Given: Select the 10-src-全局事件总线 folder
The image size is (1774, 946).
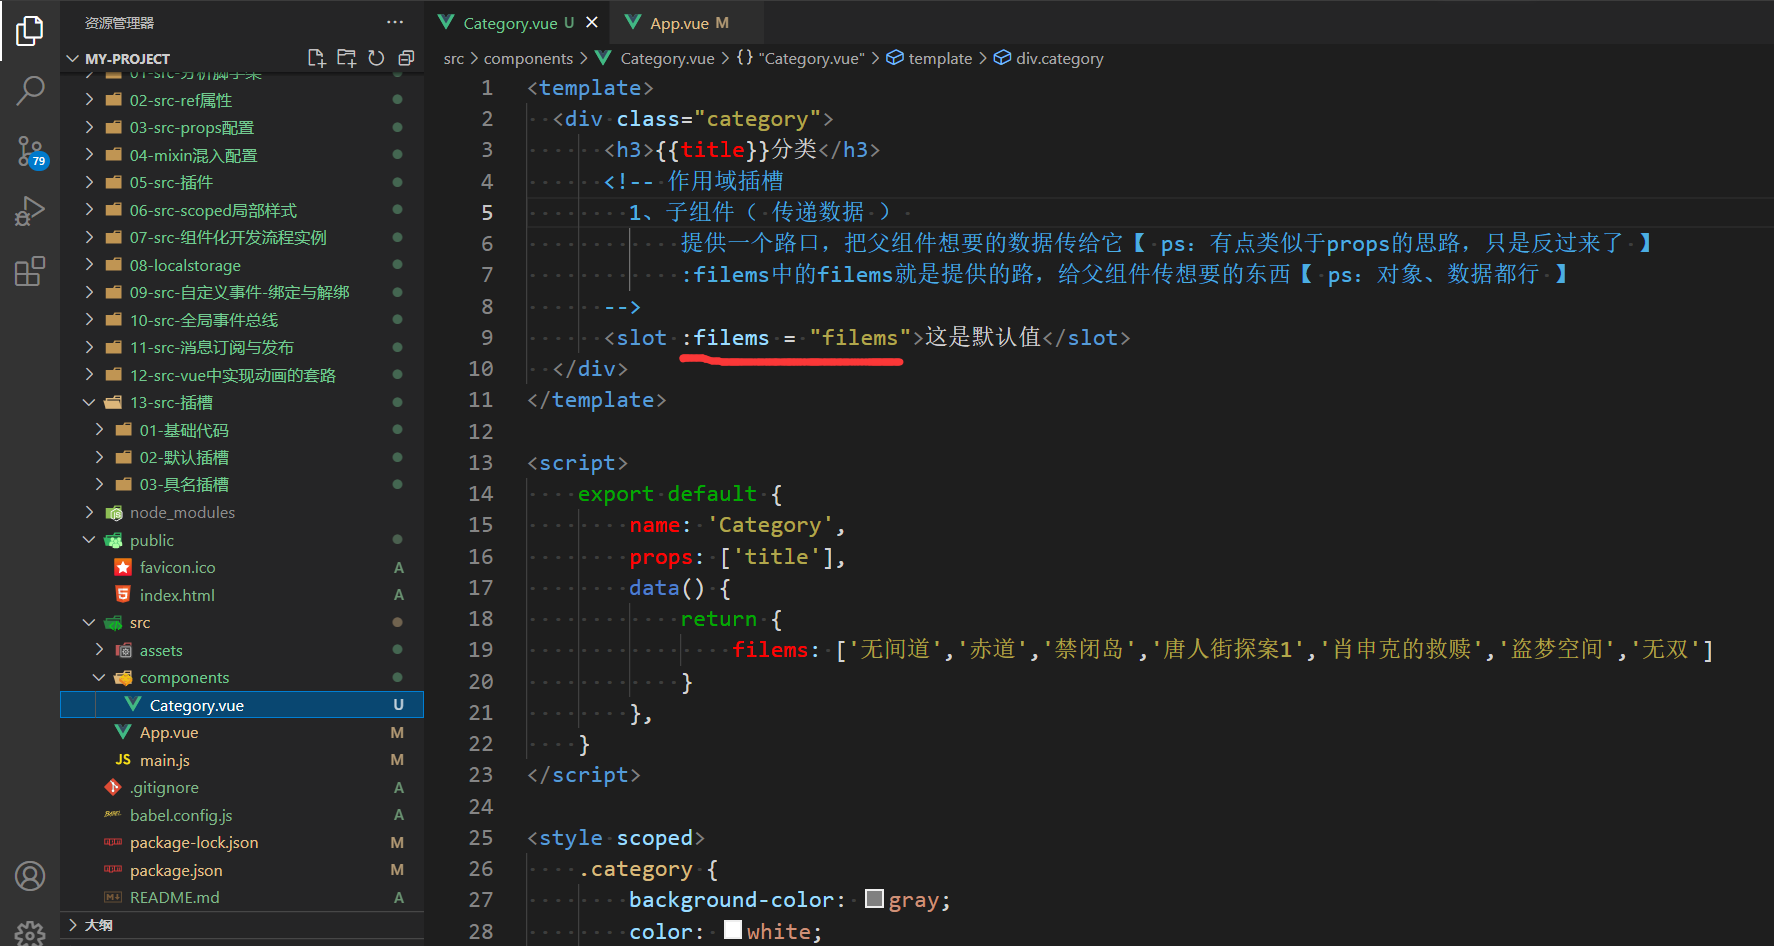Looking at the screenshot, I should [x=242, y=320].
